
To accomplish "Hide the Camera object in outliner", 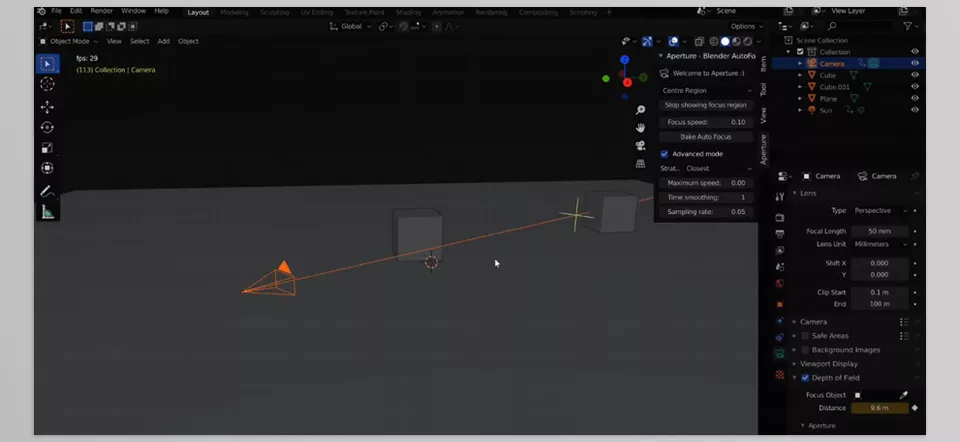I will [915, 63].
